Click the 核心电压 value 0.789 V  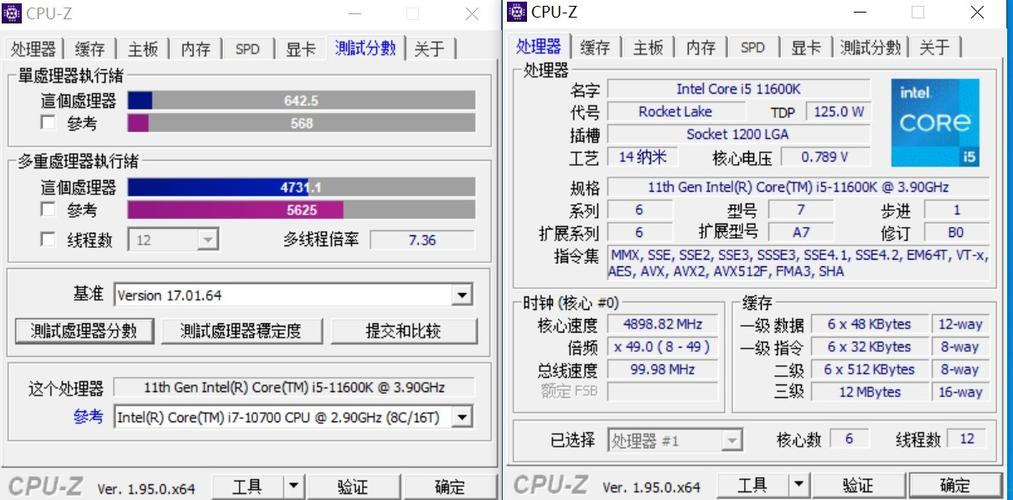point(825,157)
